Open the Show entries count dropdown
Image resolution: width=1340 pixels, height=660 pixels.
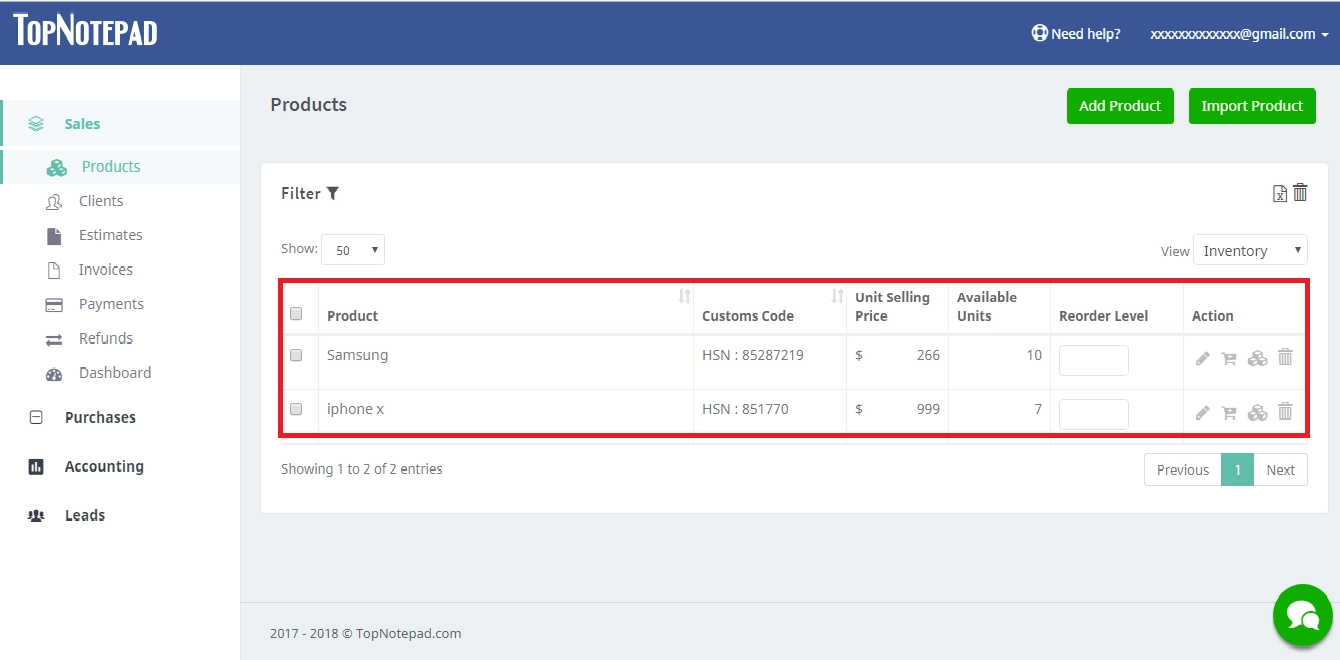point(352,250)
